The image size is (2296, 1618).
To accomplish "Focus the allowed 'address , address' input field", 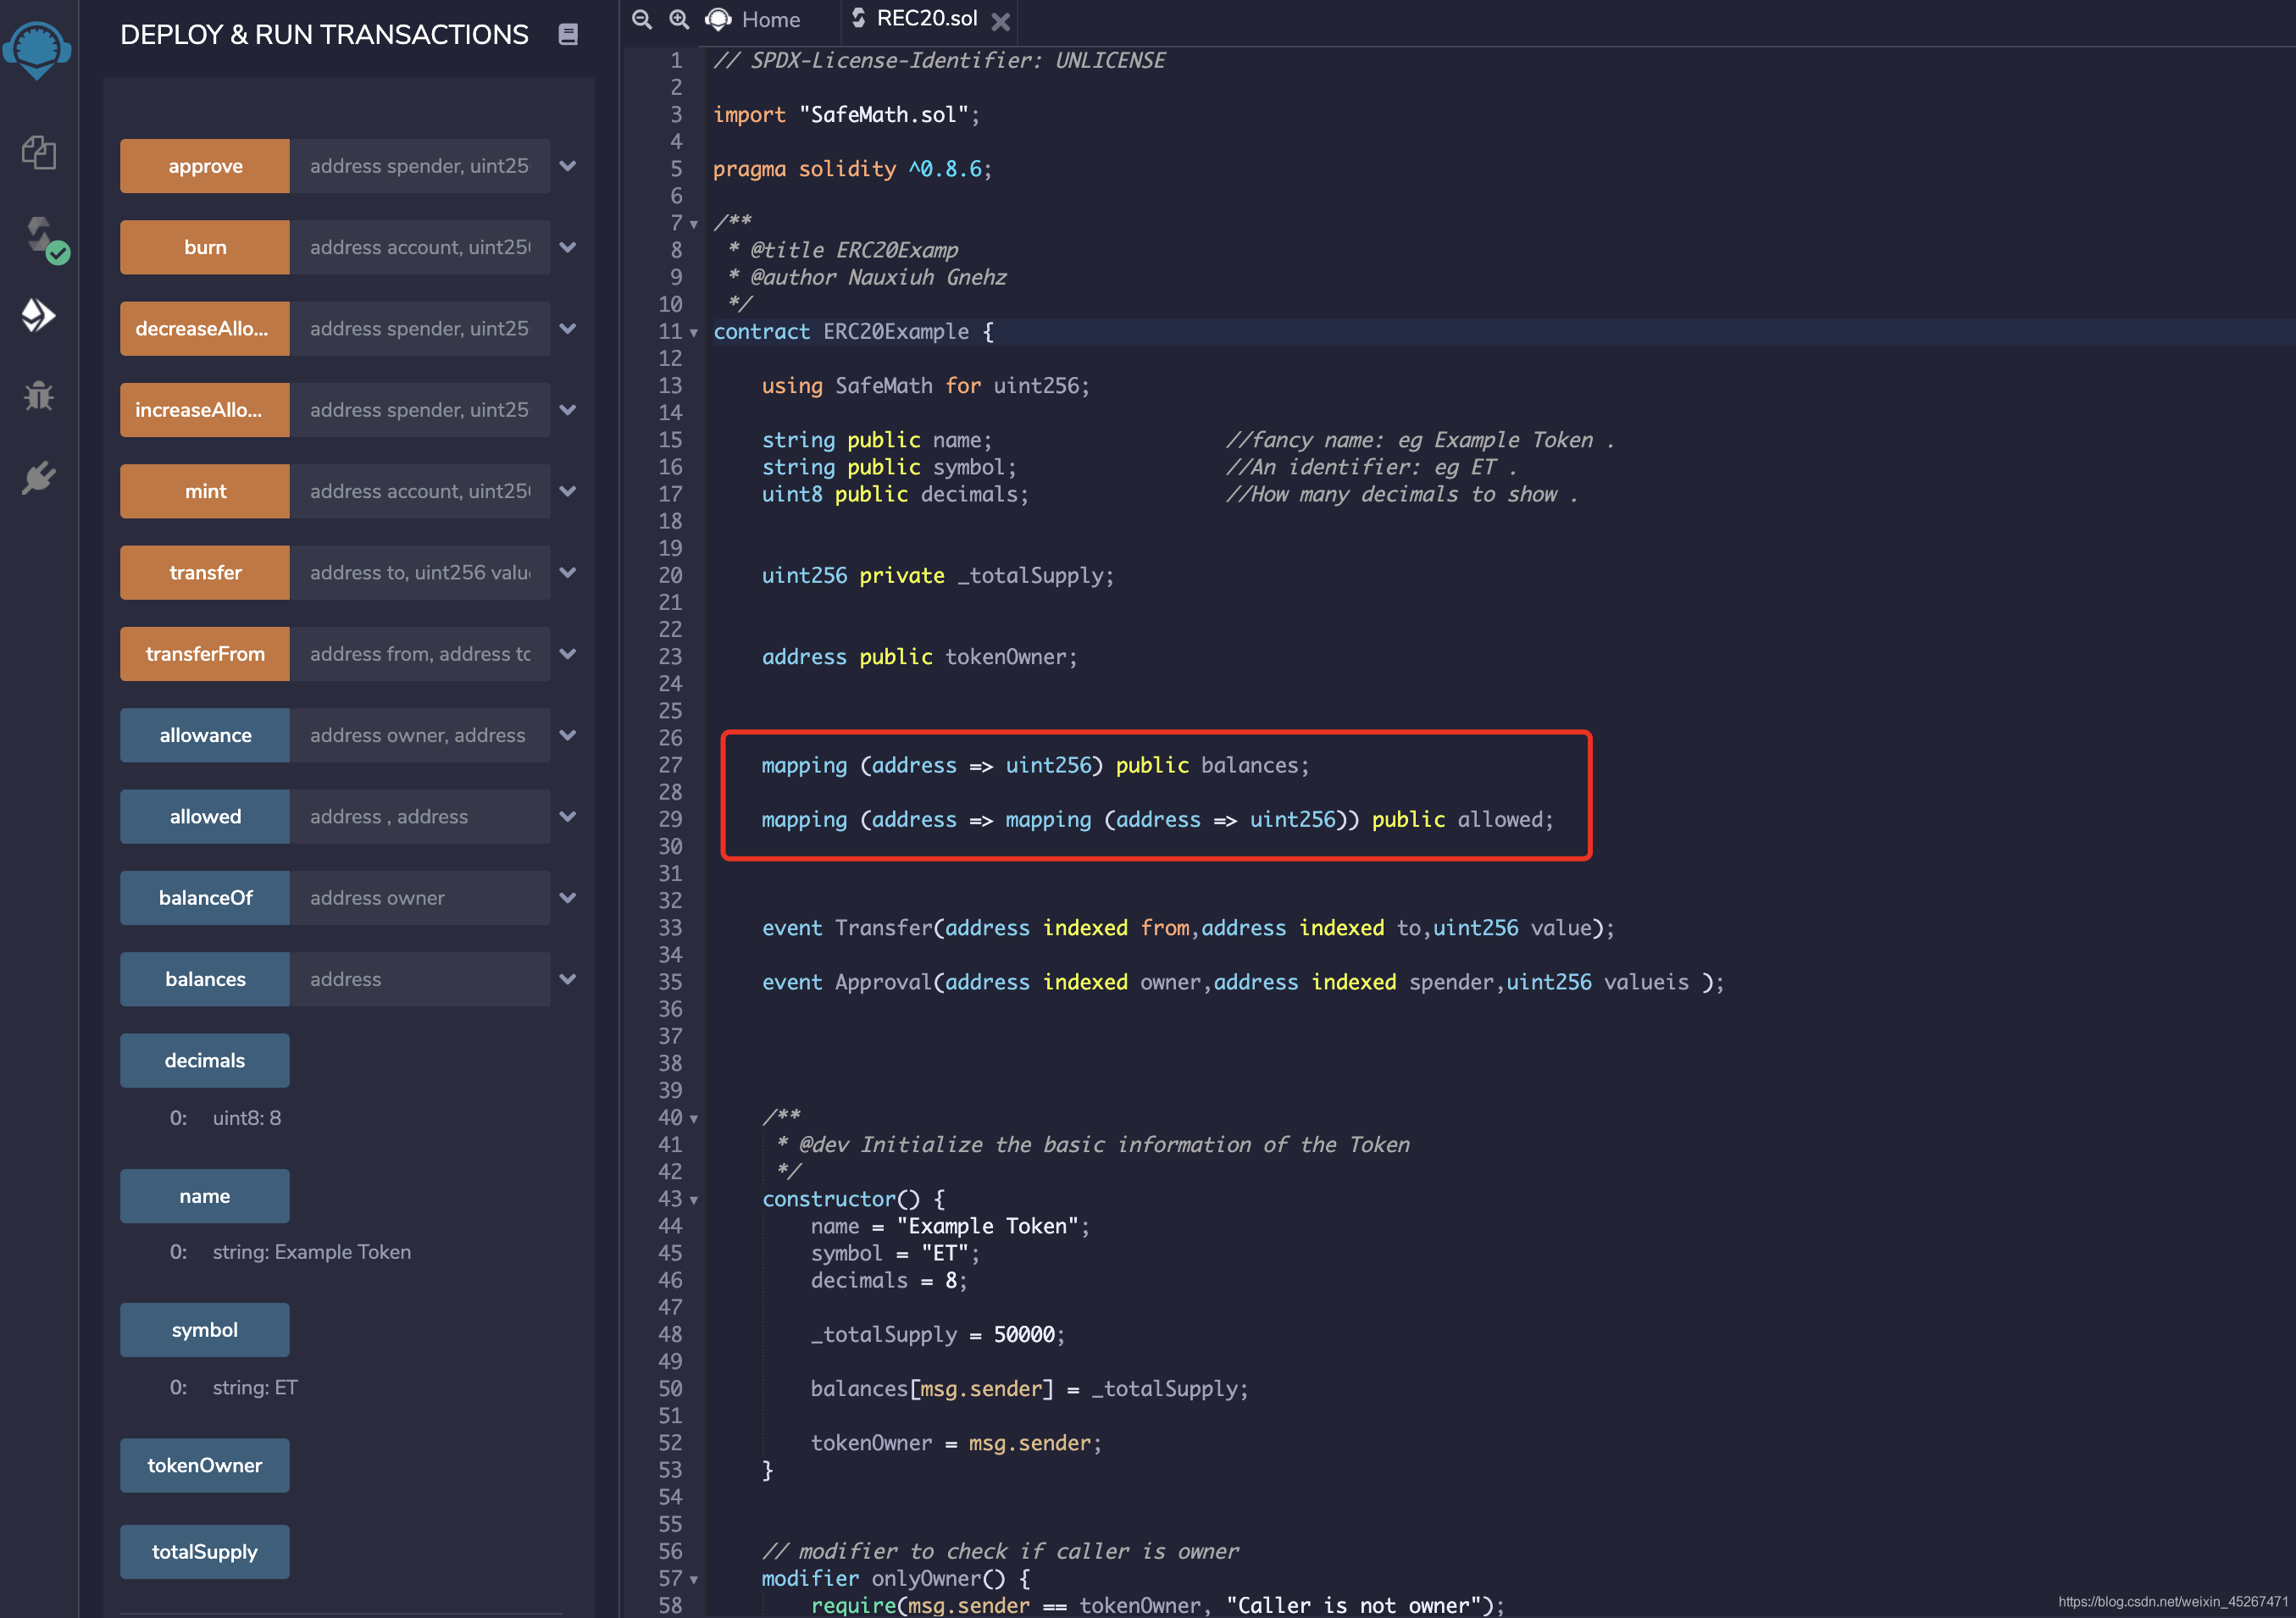I will 420,816.
